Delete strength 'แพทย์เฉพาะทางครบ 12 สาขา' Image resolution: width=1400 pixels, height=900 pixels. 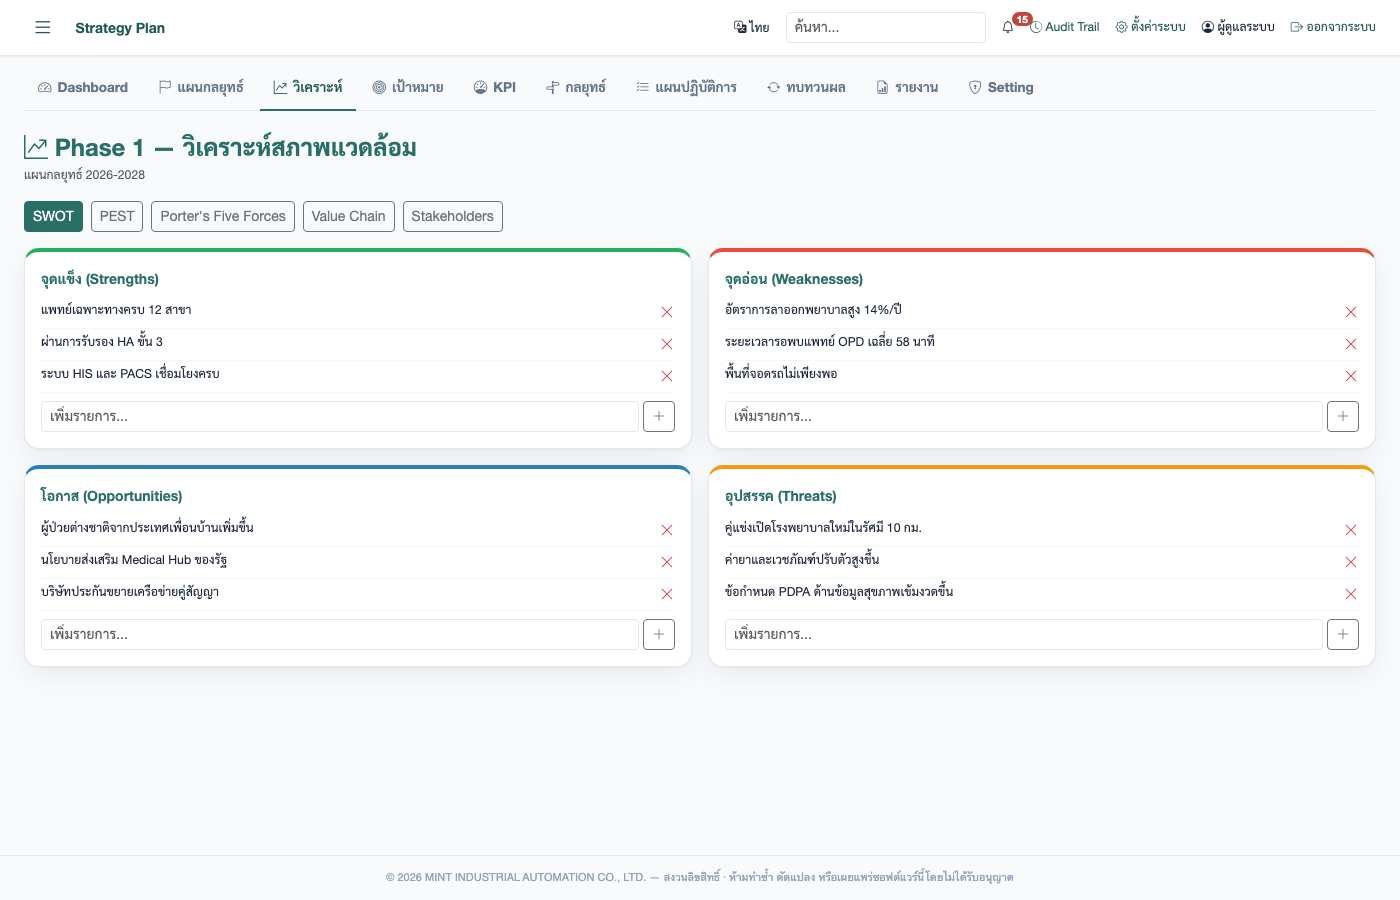pyautogui.click(x=667, y=312)
